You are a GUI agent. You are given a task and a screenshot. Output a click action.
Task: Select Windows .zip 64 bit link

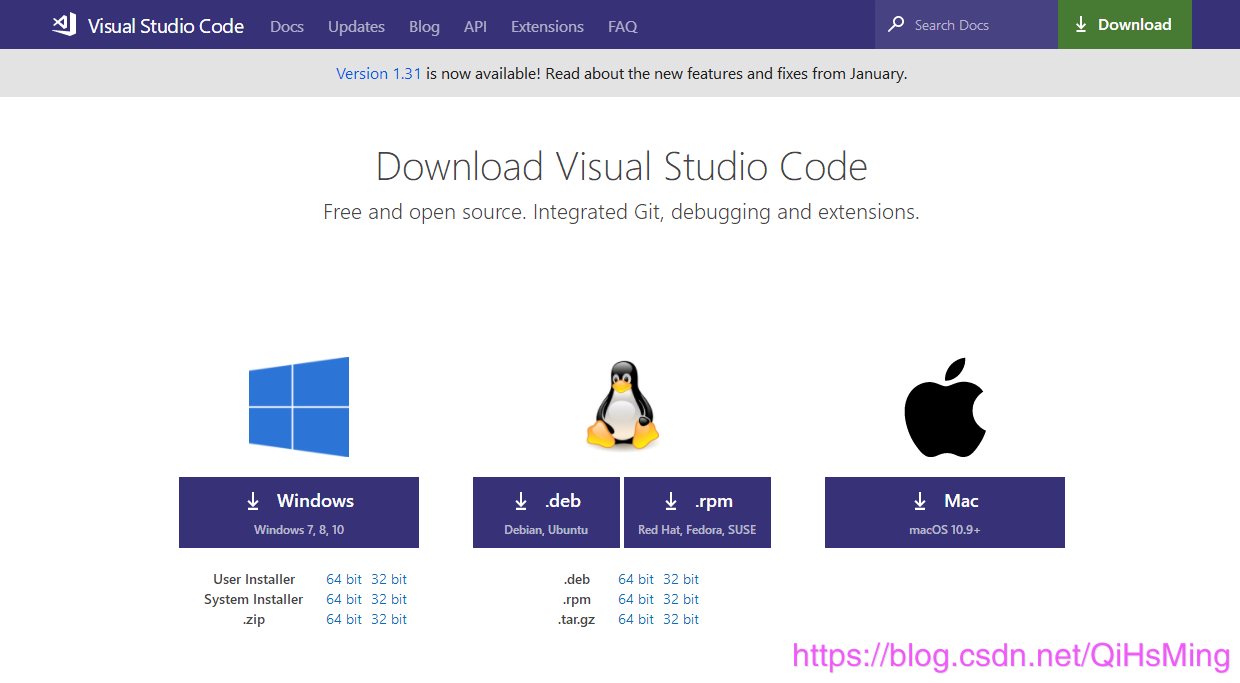coord(344,619)
